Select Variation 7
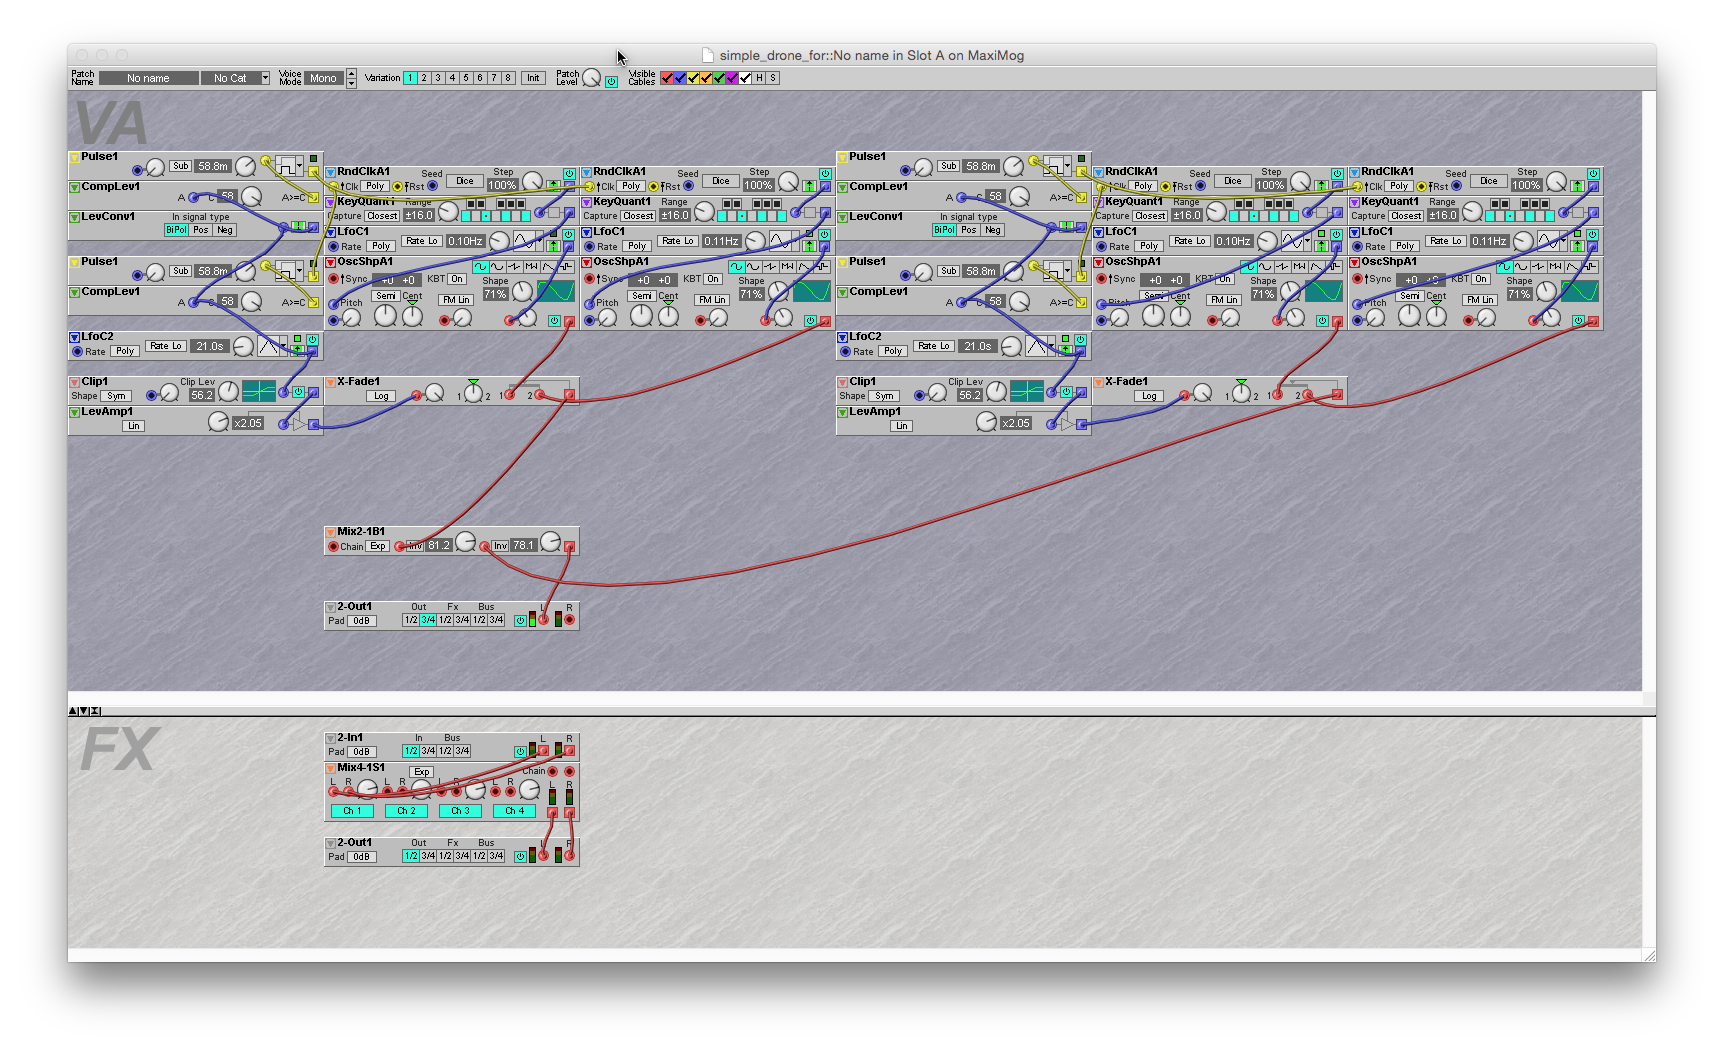 494,78
